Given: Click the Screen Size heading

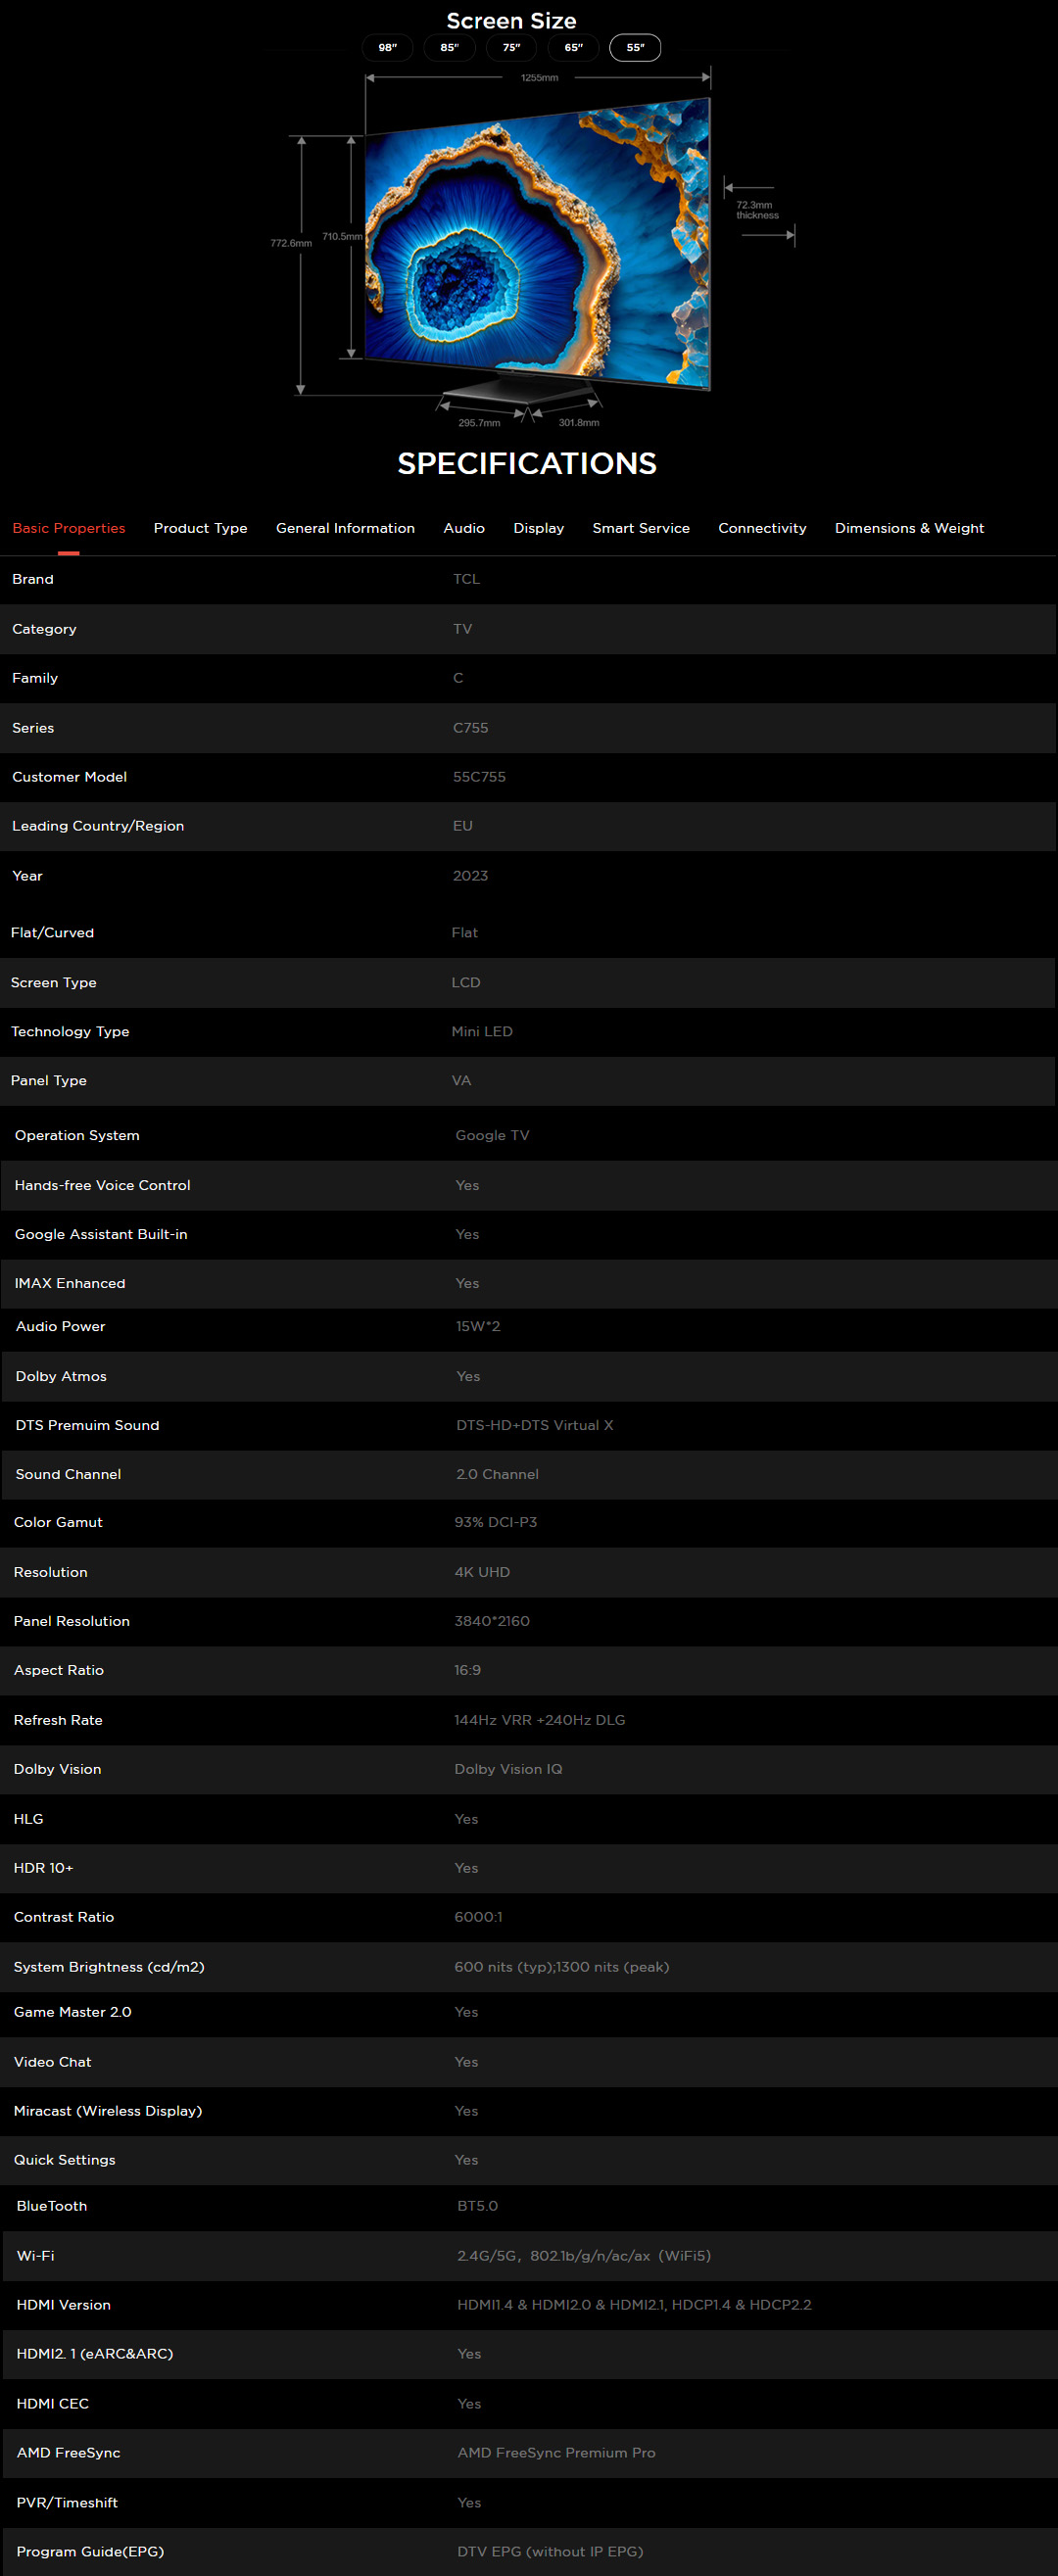Looking at the screenshot, I should 511,21.
